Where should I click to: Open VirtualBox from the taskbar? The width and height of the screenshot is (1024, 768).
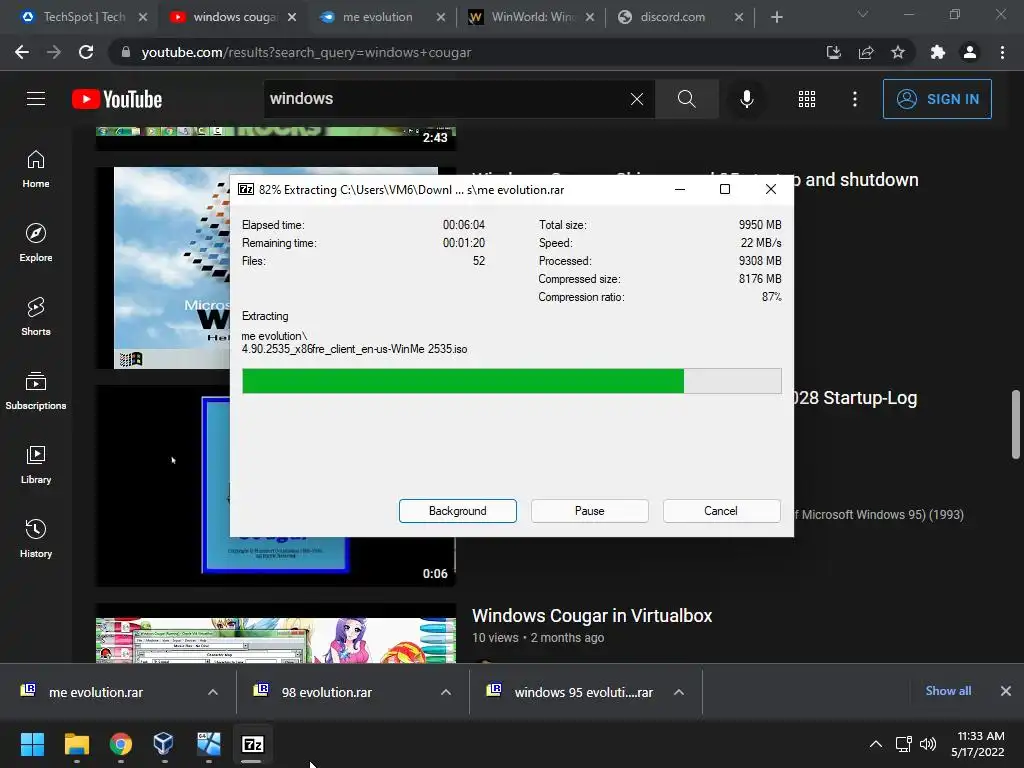tap(164, 744)
